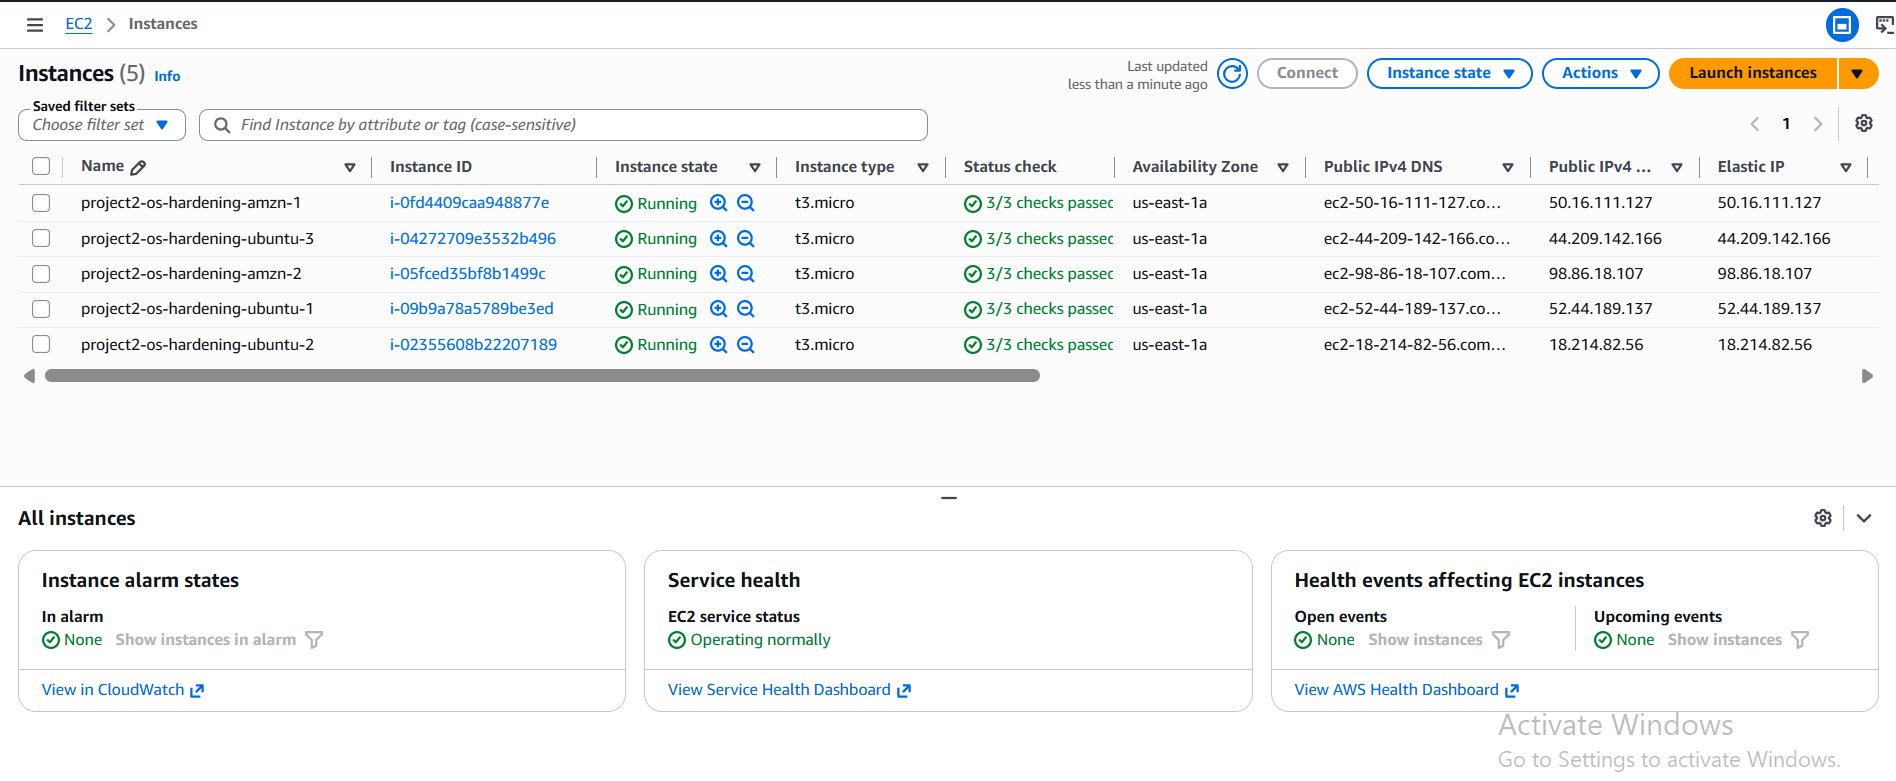
Task: Open the Choose filter set dropdown
Action: 102,125
